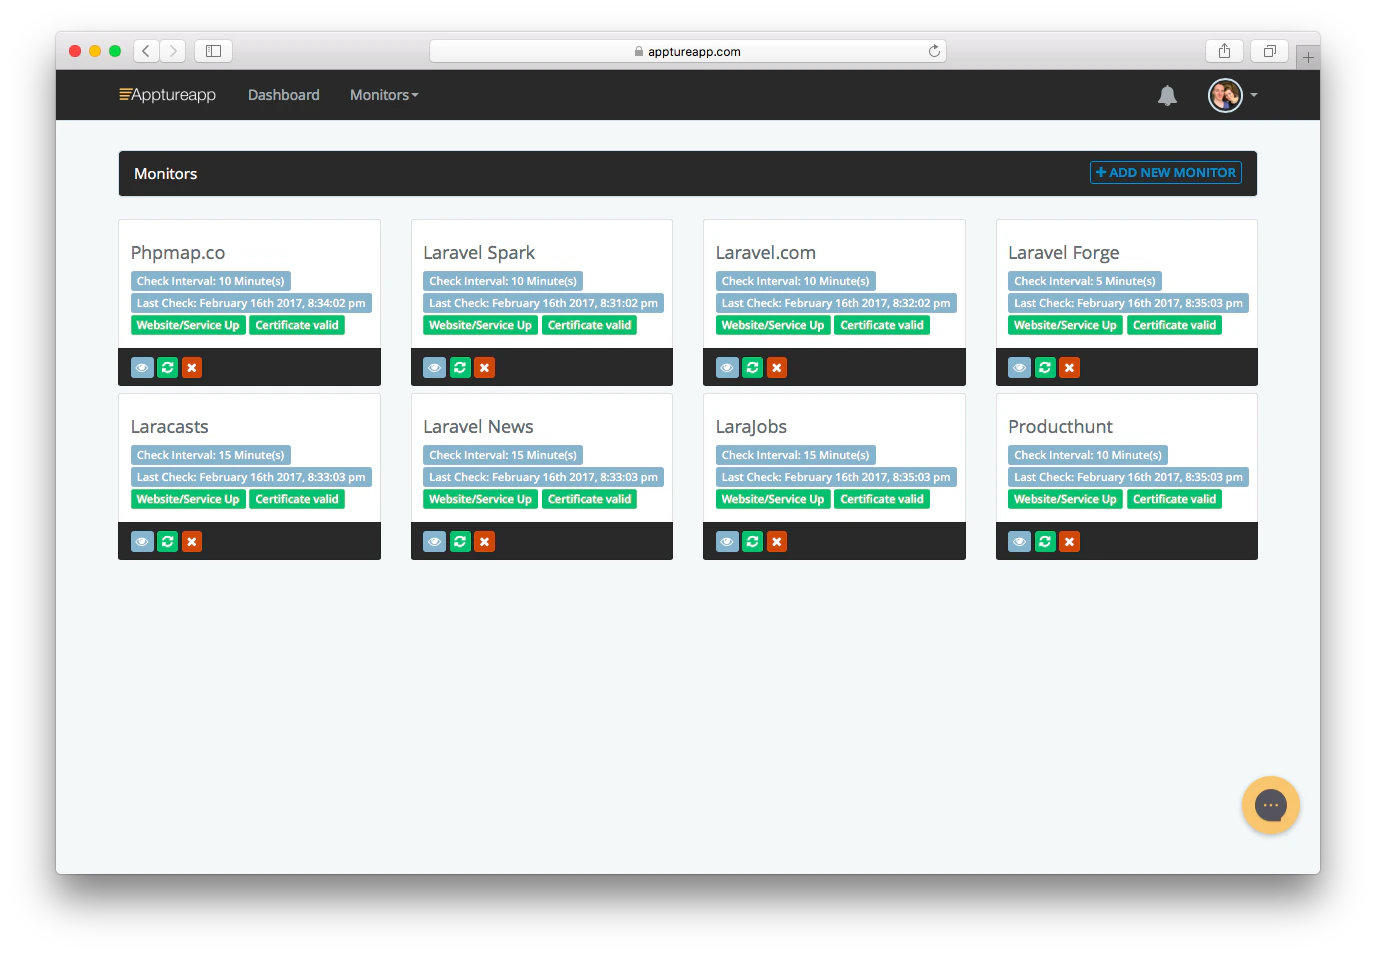The width and height of the screenshot is (1376, 954).
Task: Refresh the Laravel News monitor
Action: coord(460,542)
